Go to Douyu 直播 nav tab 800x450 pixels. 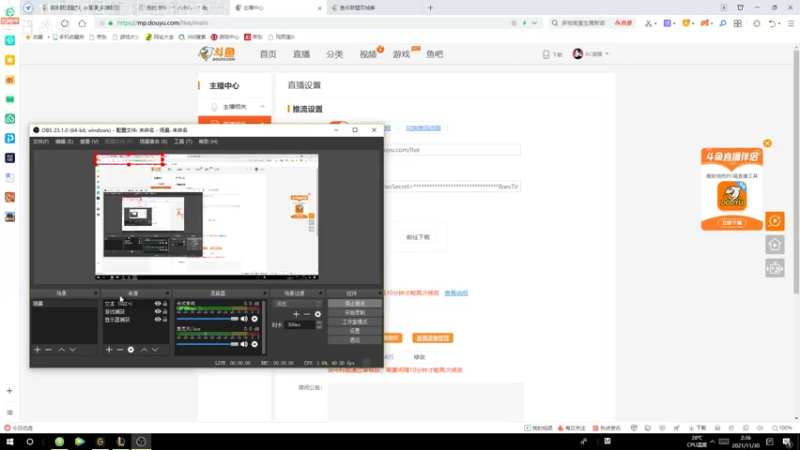click(x=302, y=54)
